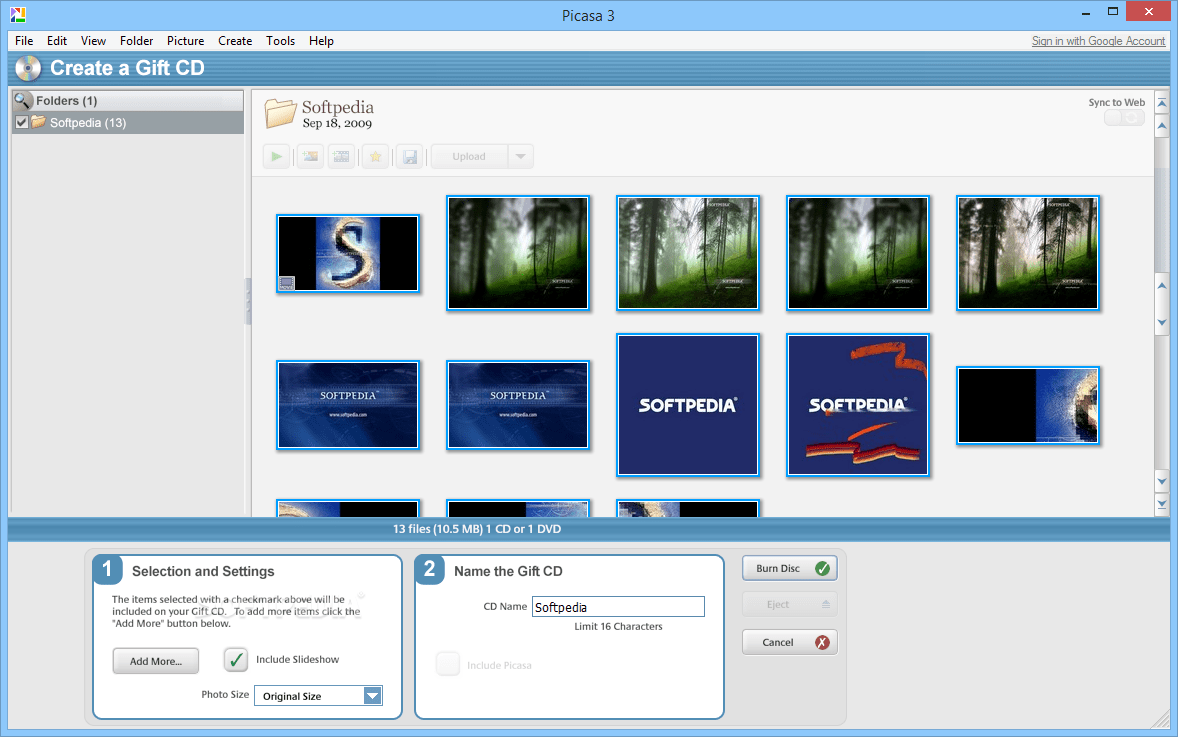Jump to top with the double-up scroll arrow

coord(1162,102)
